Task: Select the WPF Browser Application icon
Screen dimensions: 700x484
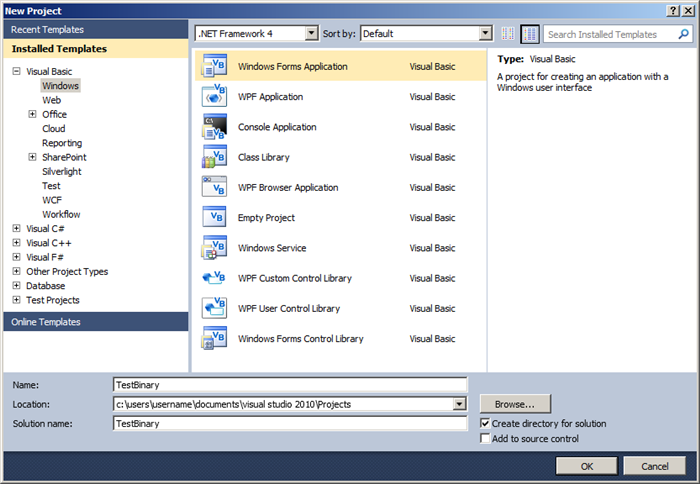Action: [x=214, y=187]
